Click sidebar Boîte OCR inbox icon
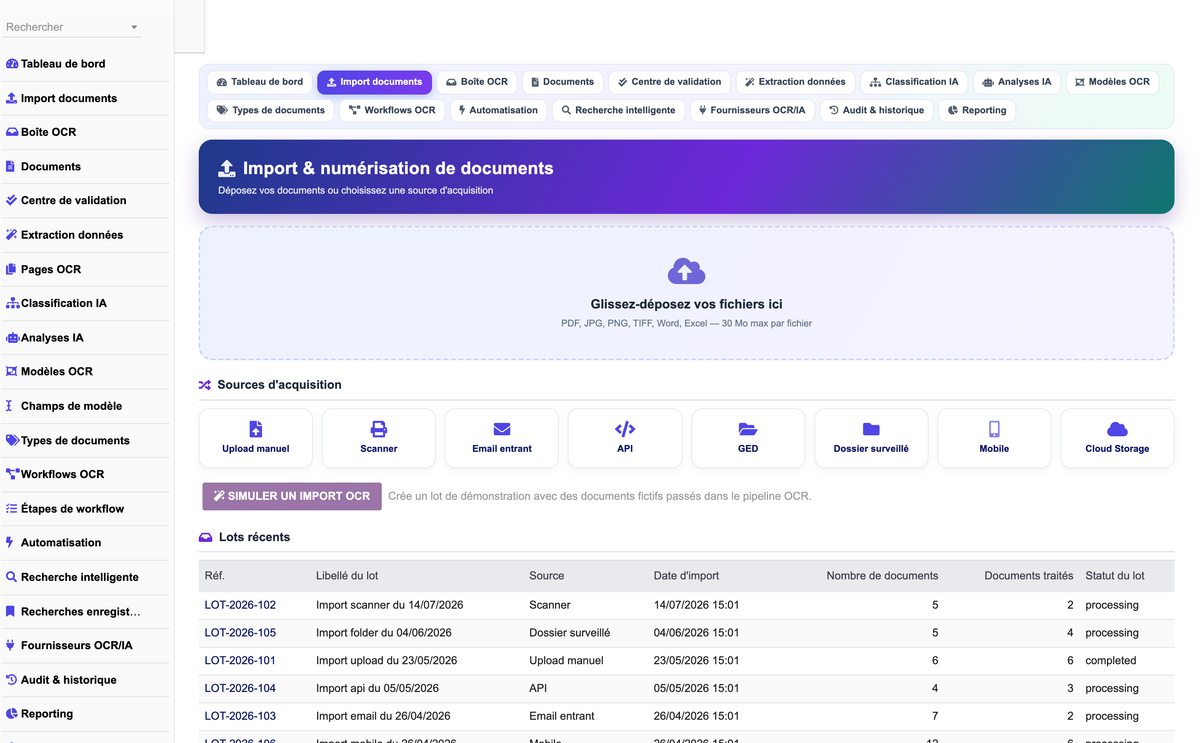The image size is (1200, 743). click(x=12, y=132)
